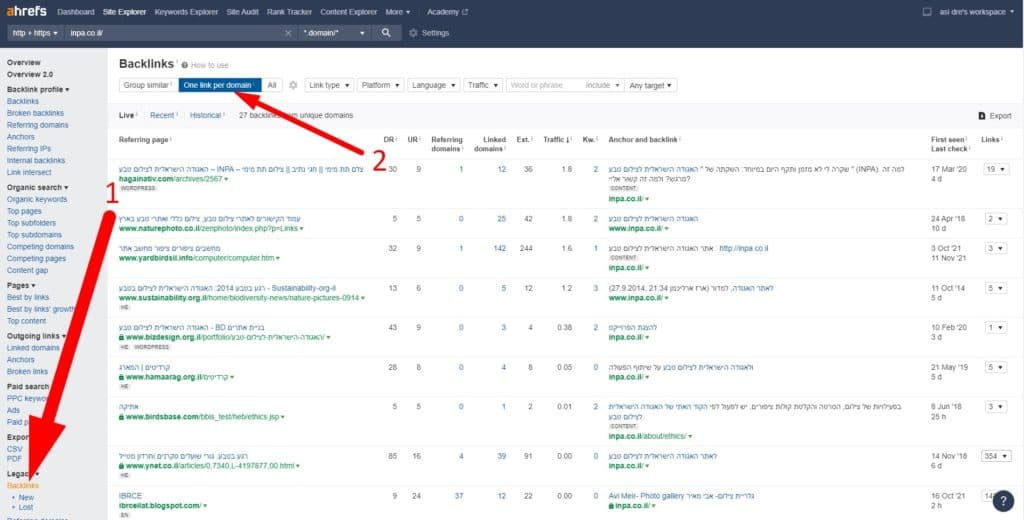Open the Language filter dropdown
The height and width of the screenshot is (520, 1024).
coord(434,85)
